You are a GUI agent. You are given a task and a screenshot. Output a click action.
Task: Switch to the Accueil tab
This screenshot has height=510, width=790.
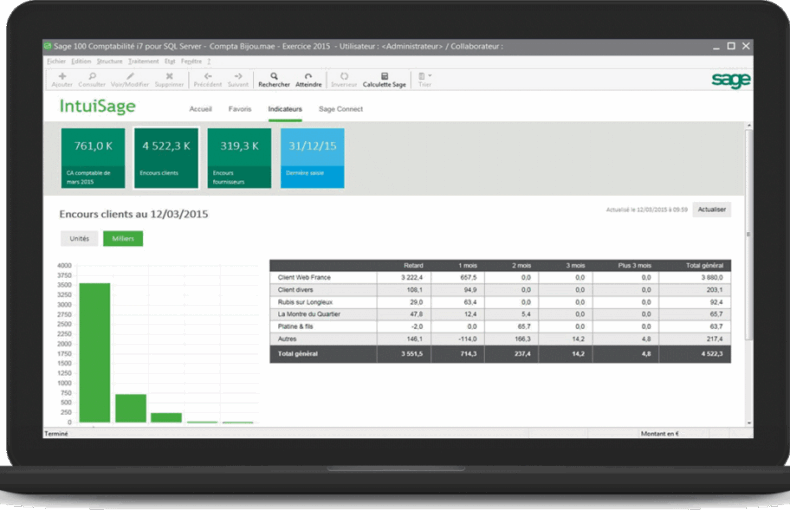[x=201, y=109]
